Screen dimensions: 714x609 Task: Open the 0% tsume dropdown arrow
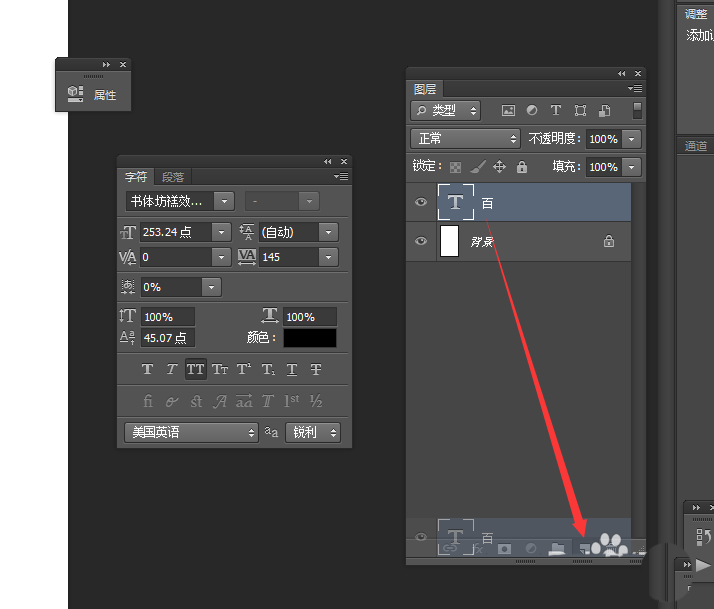pyautogui.click(x=211, y=287)
